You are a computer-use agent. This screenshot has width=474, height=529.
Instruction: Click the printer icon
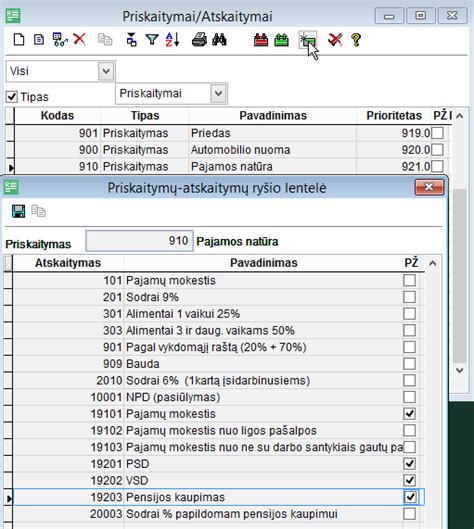[x=199, y=40]
